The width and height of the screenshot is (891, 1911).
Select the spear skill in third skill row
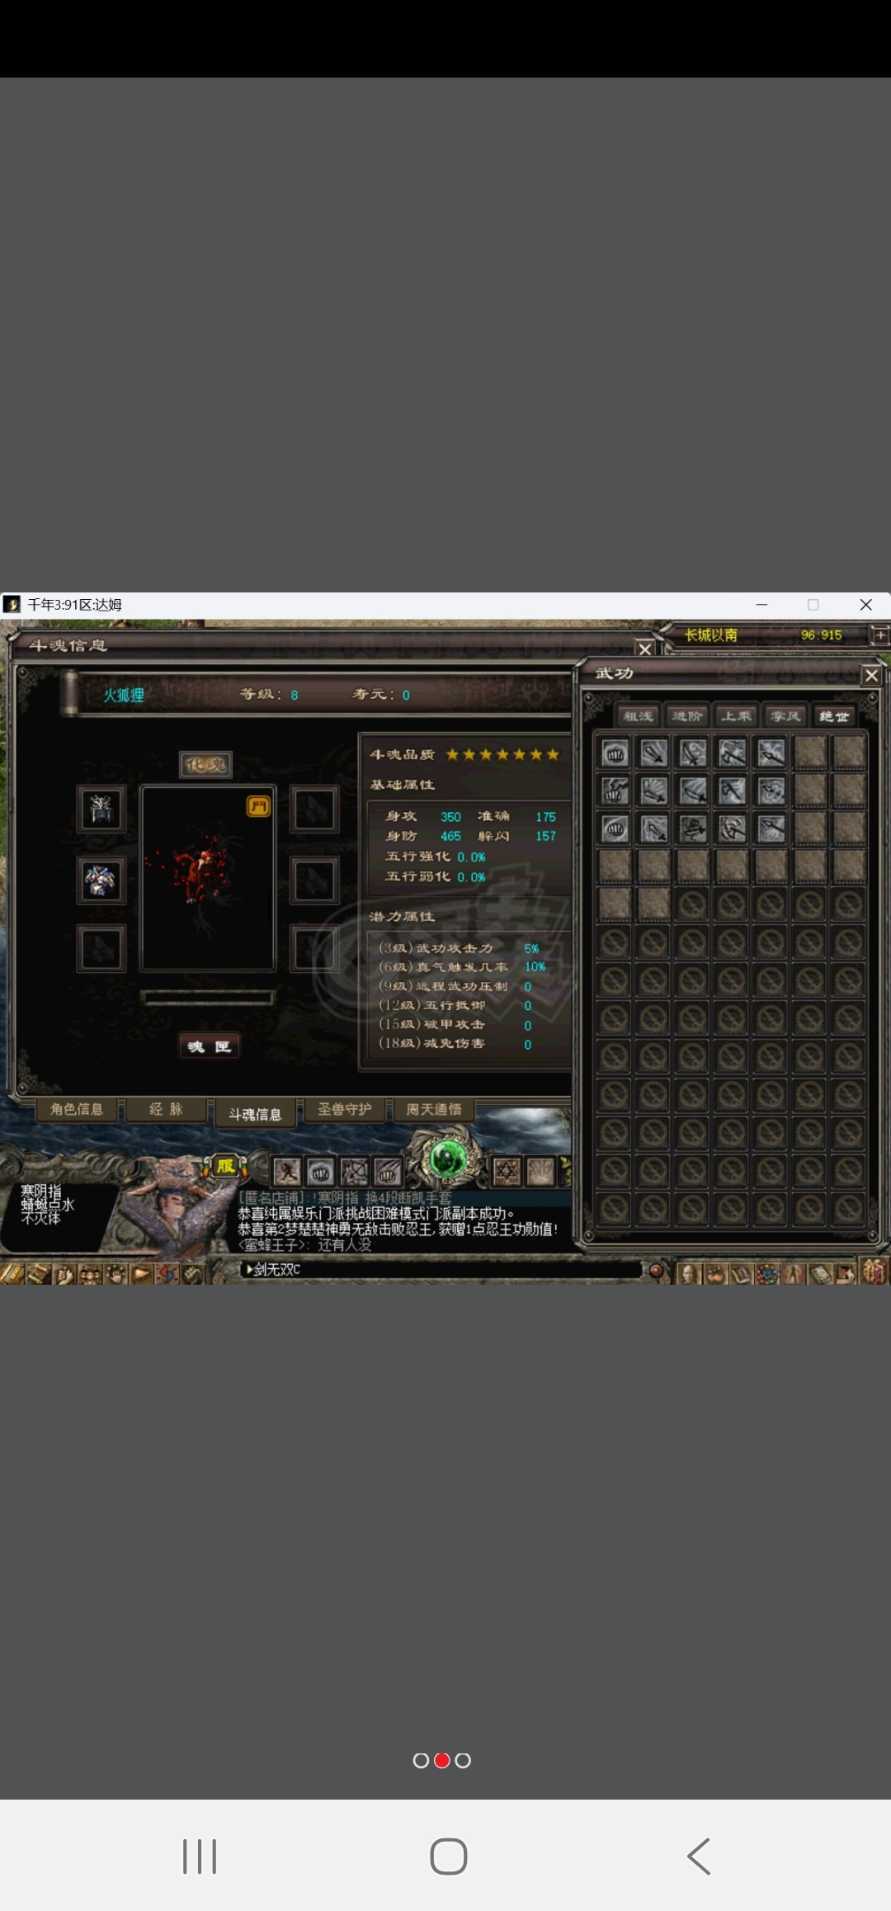pyautogui.click(x=771, y=828)
